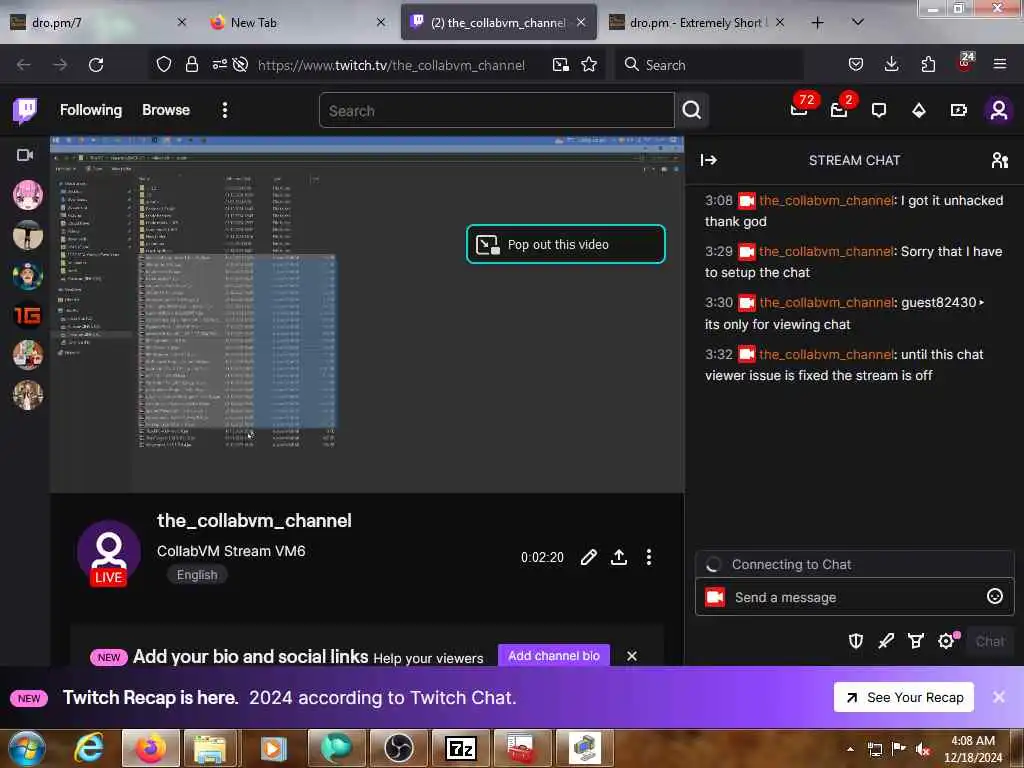Click the chat identity badge in message box
This screenshot has height=768, width=1024.
(715, 597)
